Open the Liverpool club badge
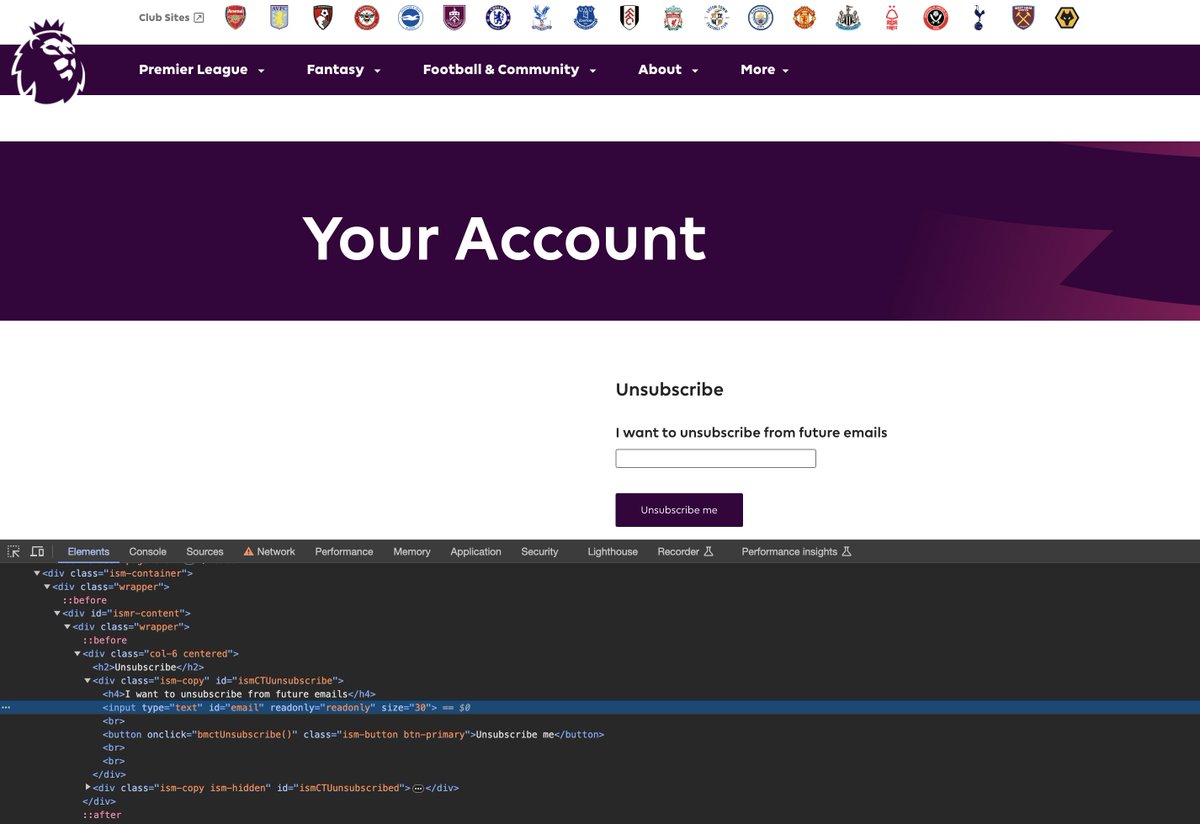The image size is (1200, 824). pyautogui.click(x=673, y=17)
